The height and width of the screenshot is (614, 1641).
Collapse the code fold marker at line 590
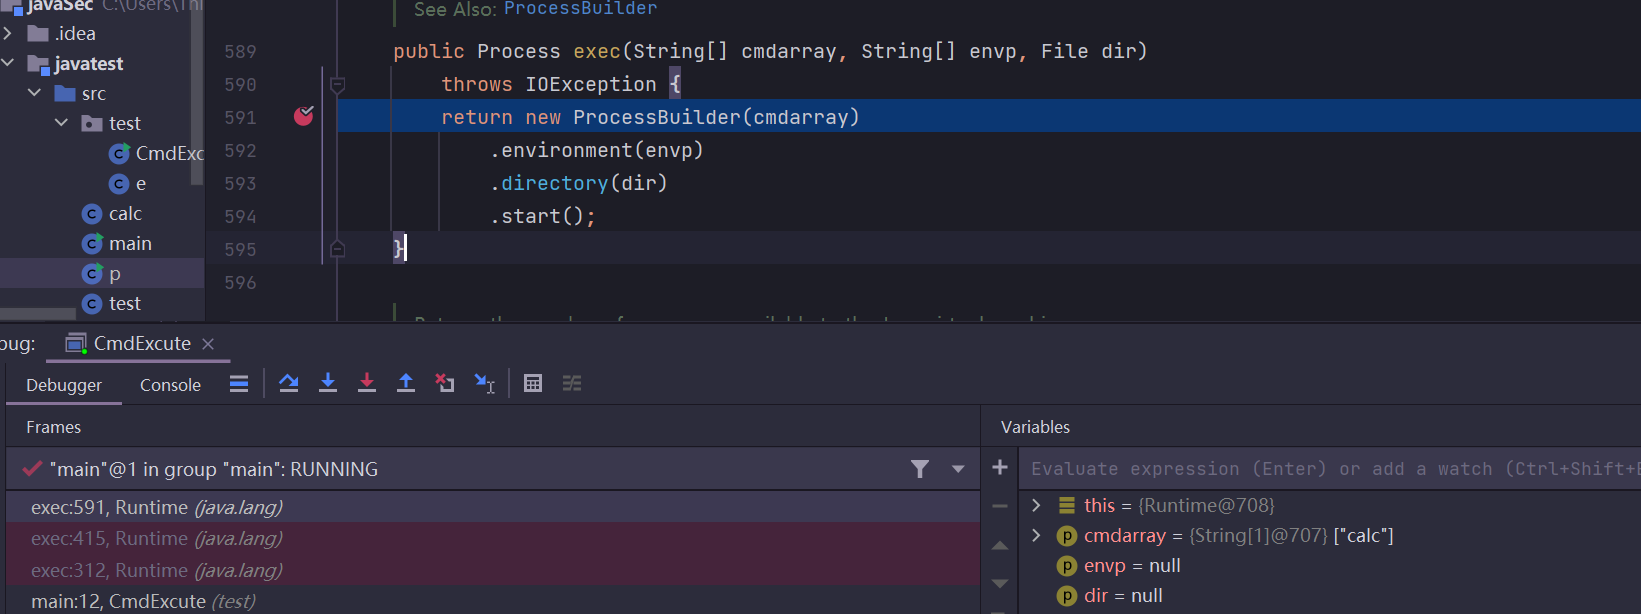[x=338, y=85]
